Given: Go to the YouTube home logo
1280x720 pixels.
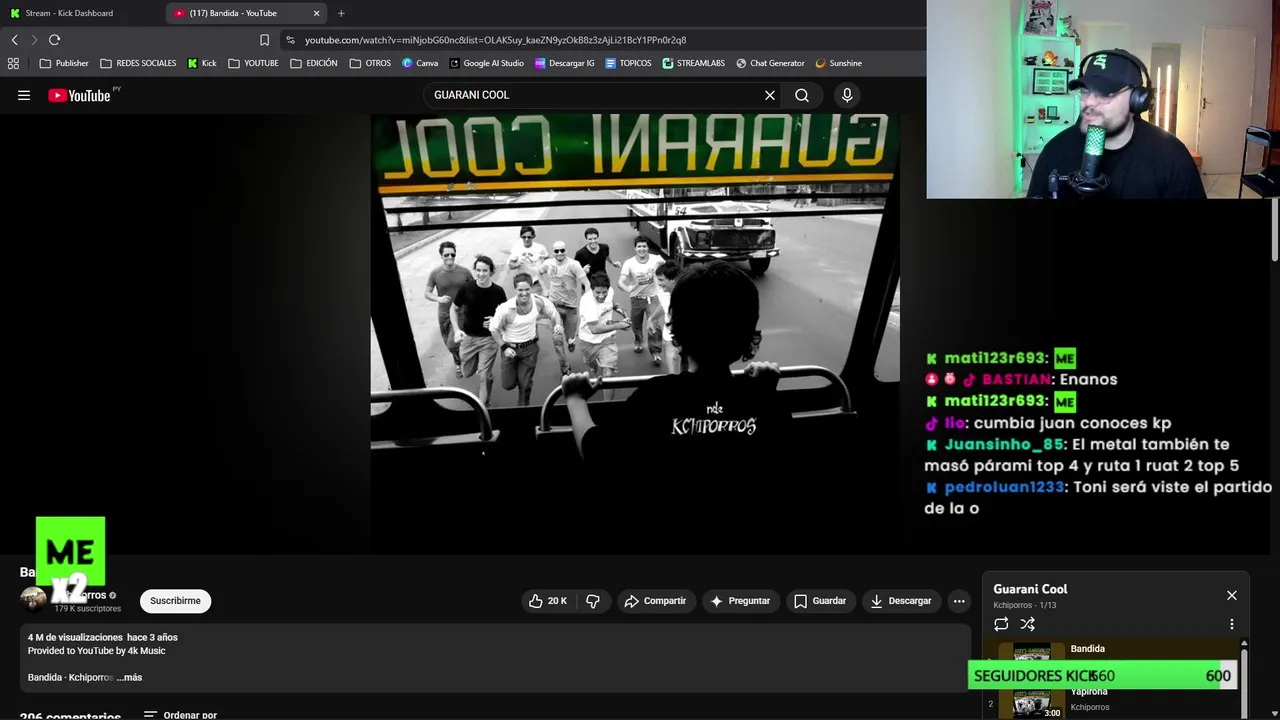Looking at the screenshot, I should pyautogui.click(x=80, y=95).
